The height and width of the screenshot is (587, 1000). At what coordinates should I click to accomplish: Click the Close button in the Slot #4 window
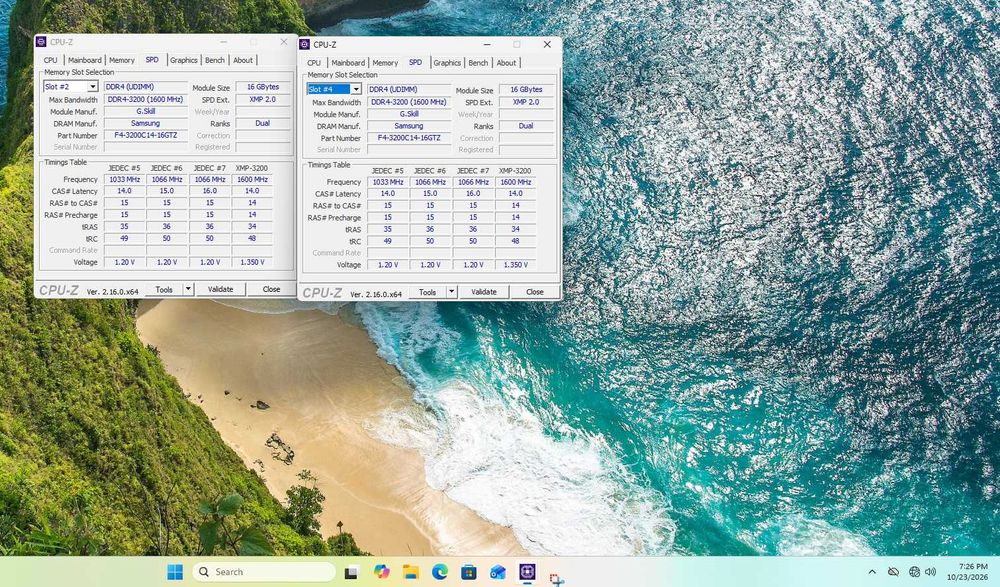(x=535, y=292)
